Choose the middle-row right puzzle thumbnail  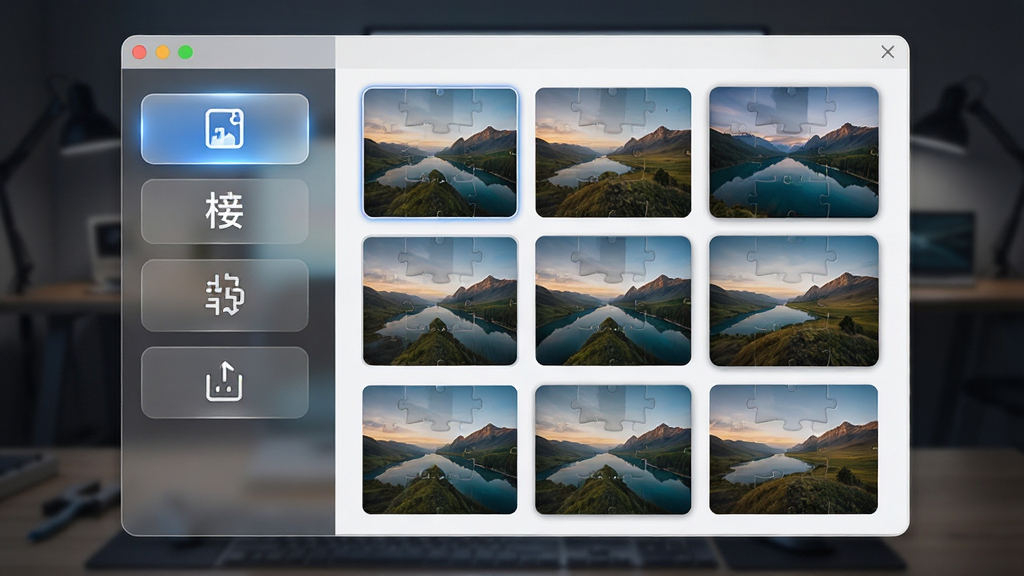pos(793,300)
